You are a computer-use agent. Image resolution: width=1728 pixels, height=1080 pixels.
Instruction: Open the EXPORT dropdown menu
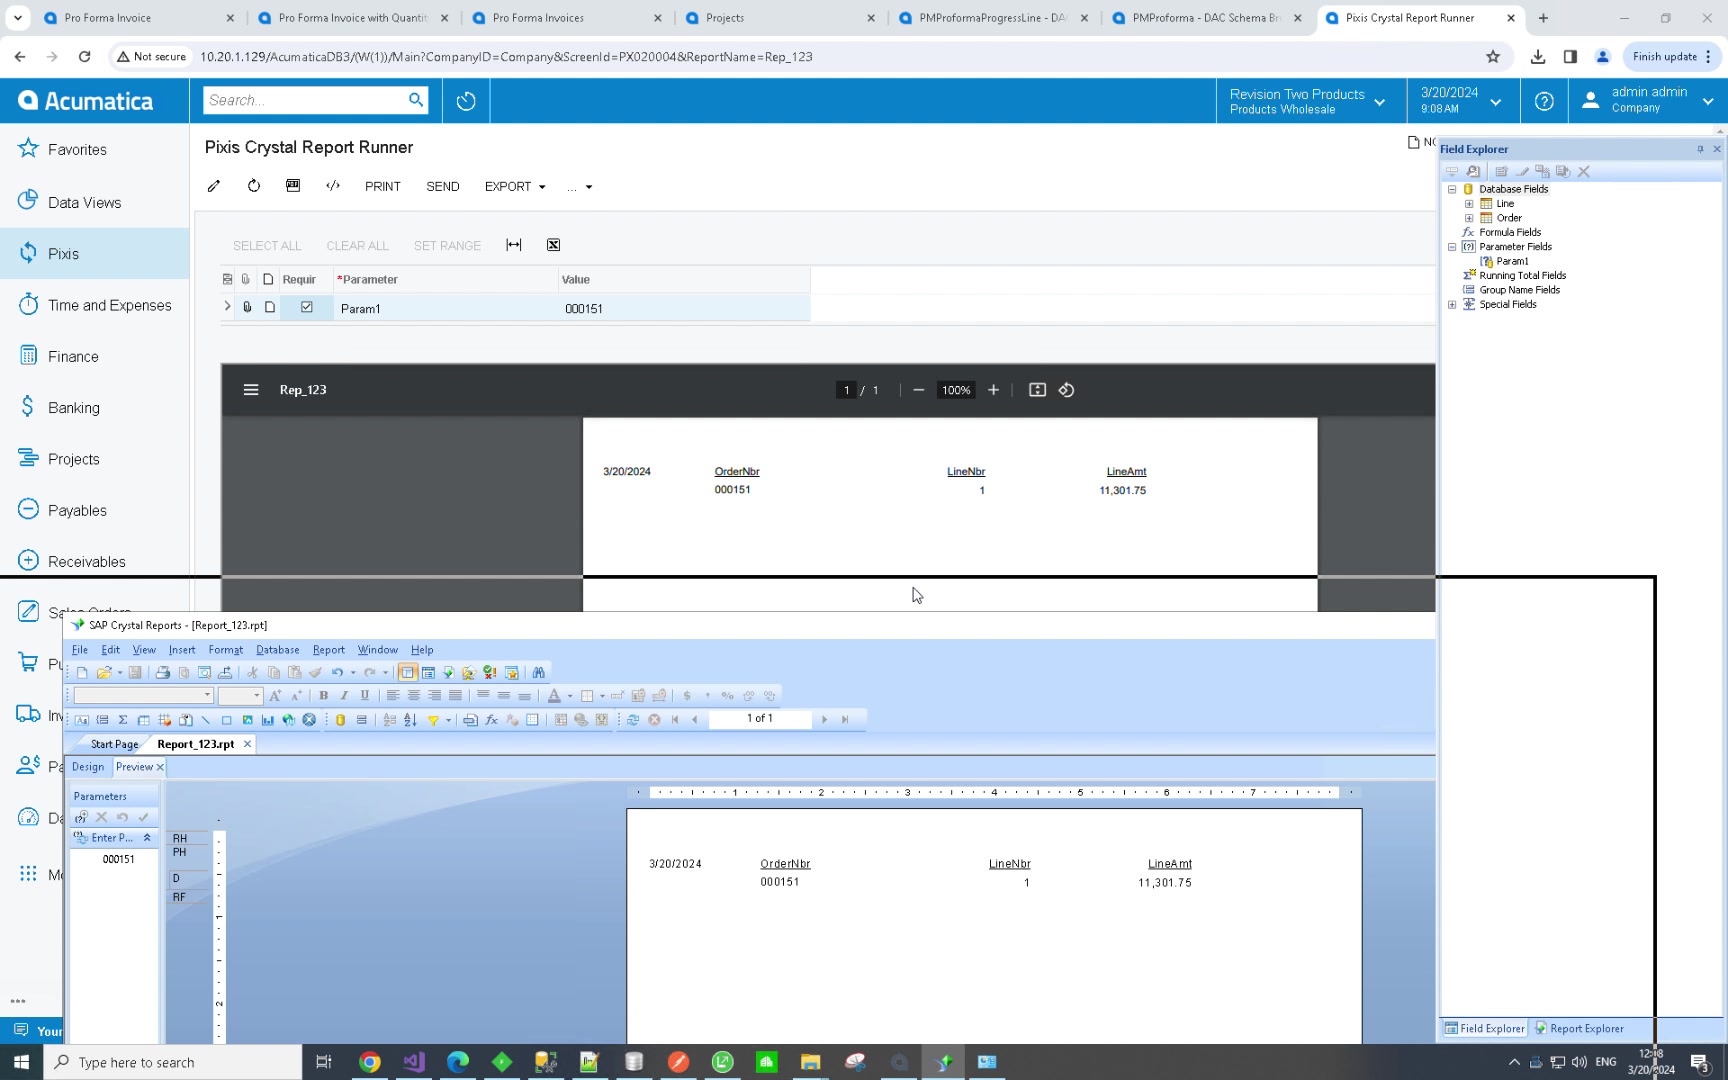tap(515, 187)
